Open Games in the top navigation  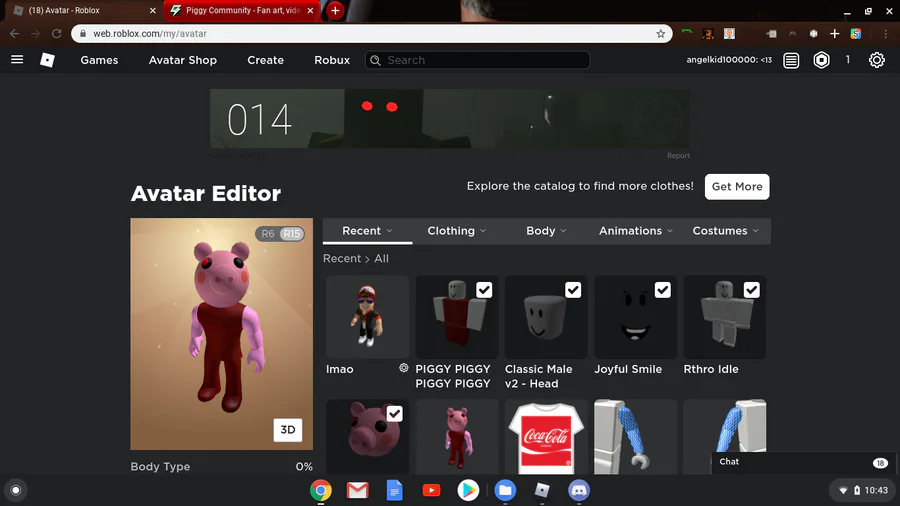99,60
